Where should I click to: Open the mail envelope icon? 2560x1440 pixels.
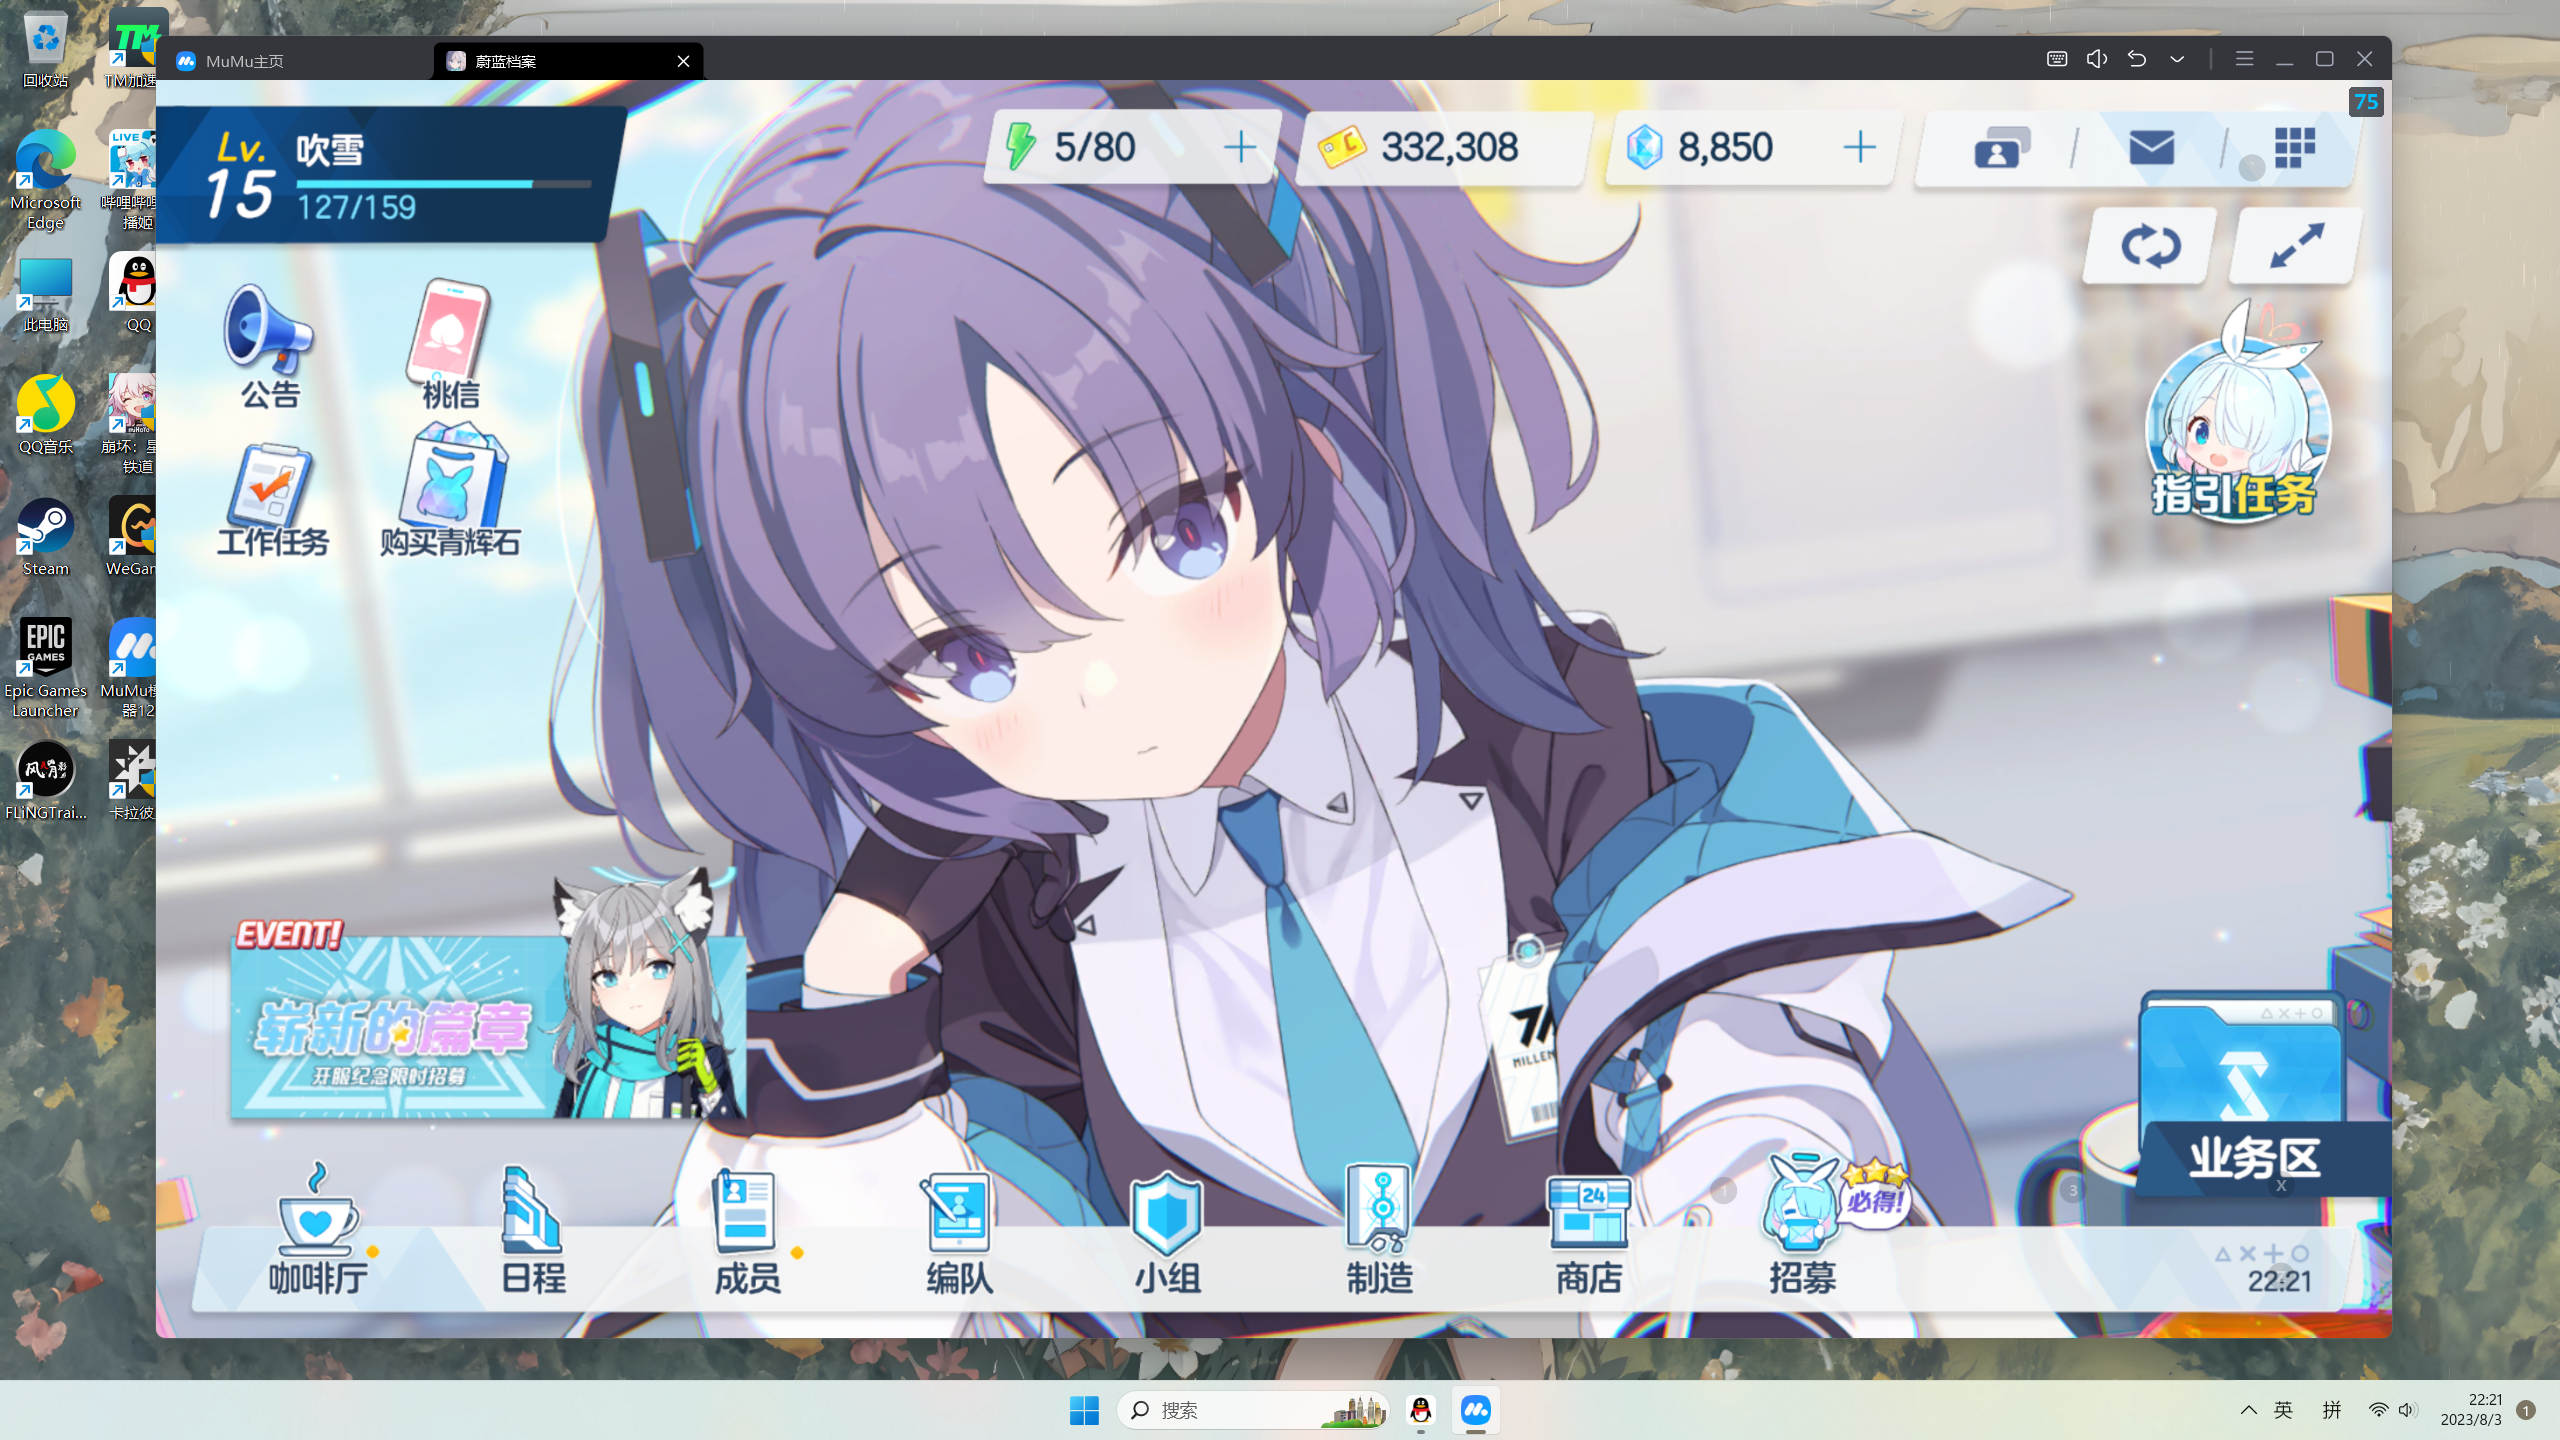pos(2151,148)
